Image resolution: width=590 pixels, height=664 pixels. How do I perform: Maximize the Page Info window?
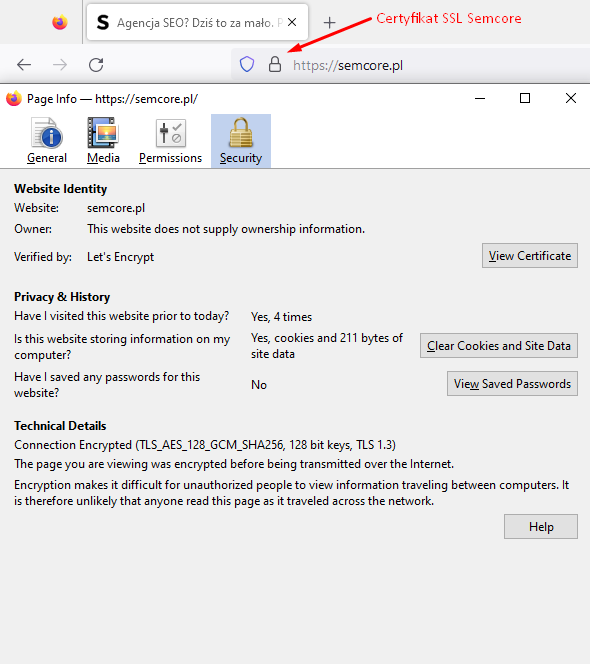pos(525,98)
